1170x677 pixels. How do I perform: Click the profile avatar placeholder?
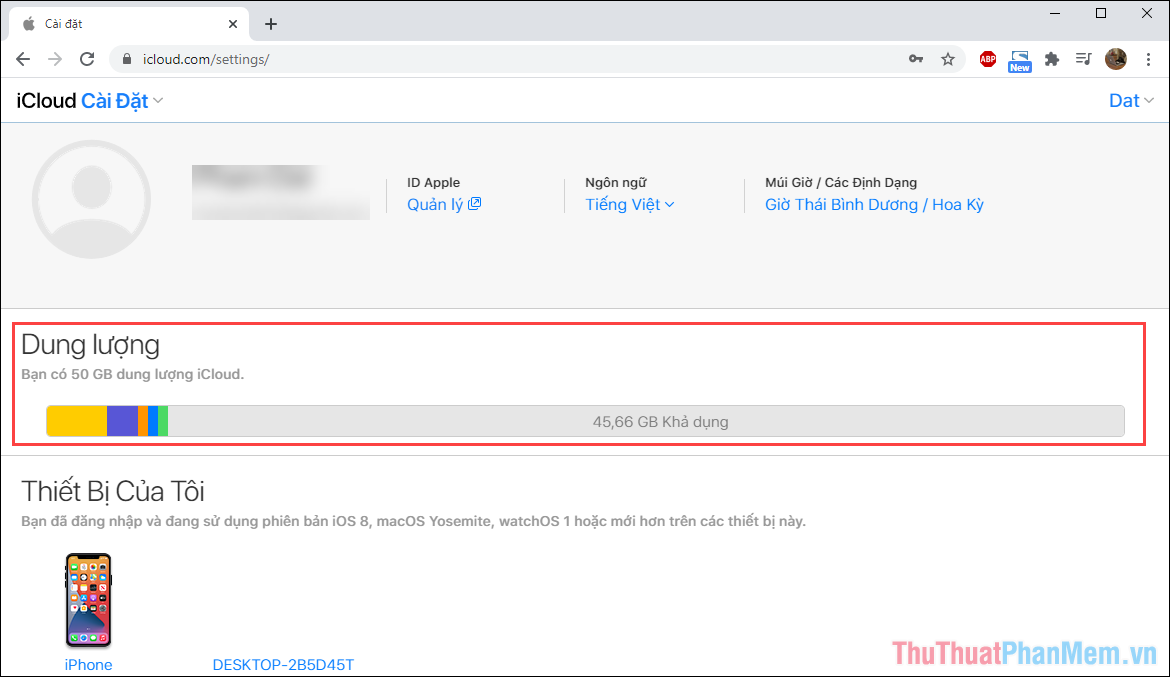91,199
